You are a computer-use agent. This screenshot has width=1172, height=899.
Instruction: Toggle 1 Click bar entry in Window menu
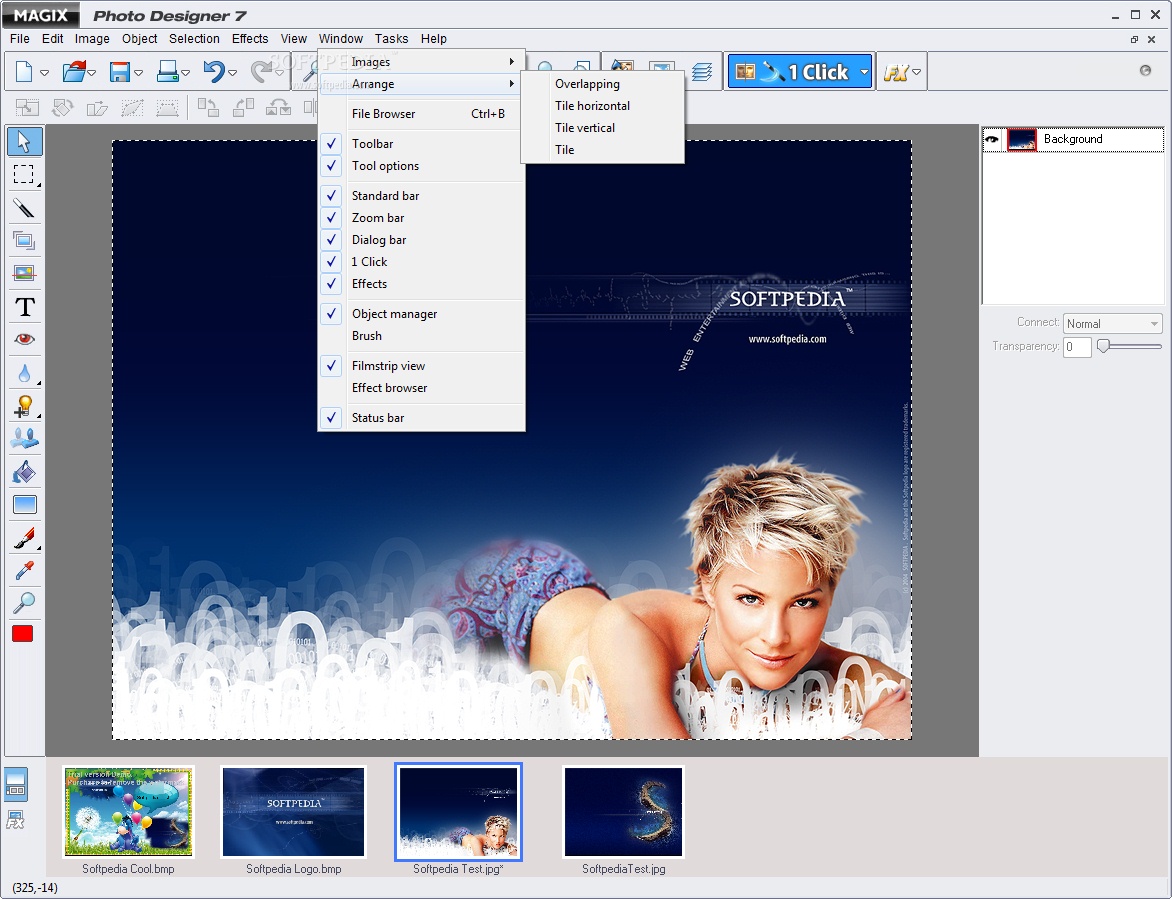click(422, 262)
